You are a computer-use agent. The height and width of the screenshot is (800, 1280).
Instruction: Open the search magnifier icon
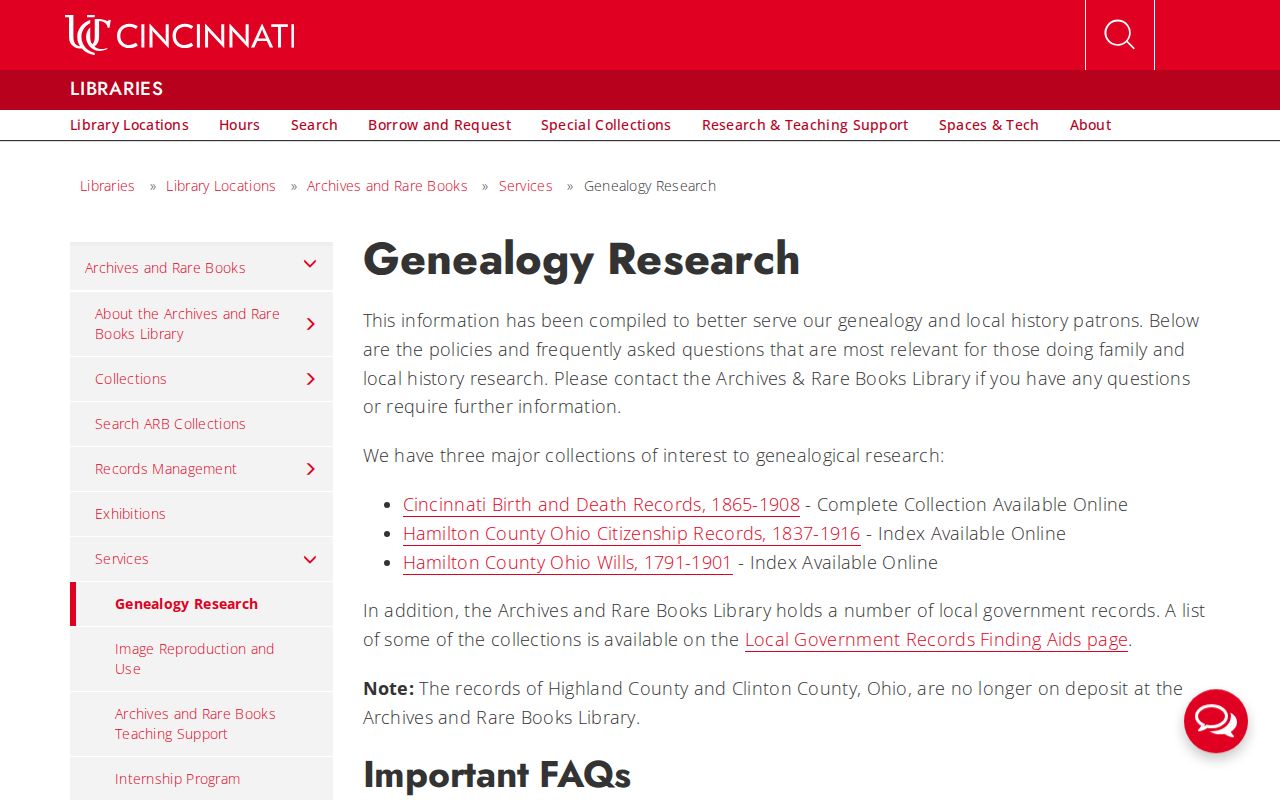click(1119, 35)
